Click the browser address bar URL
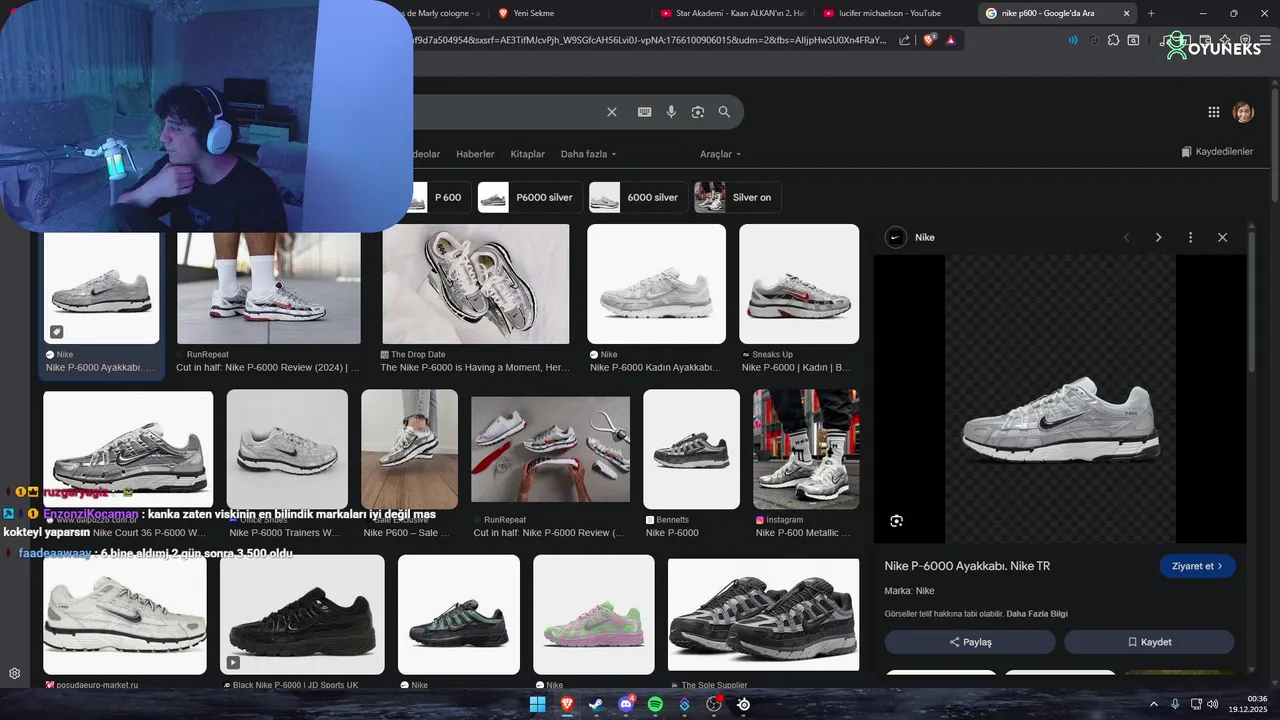Screen dimensions: 1280x720 tap(648, 40)
